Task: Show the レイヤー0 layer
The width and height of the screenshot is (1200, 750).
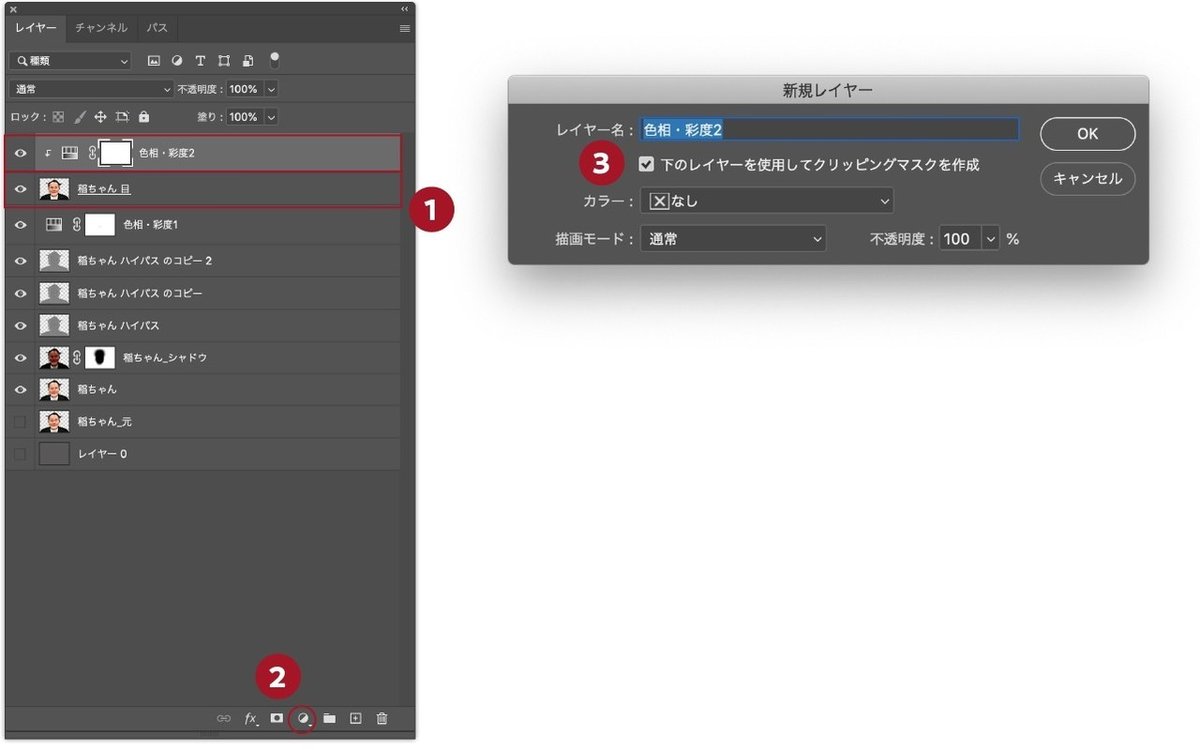Action: point(19,453)
